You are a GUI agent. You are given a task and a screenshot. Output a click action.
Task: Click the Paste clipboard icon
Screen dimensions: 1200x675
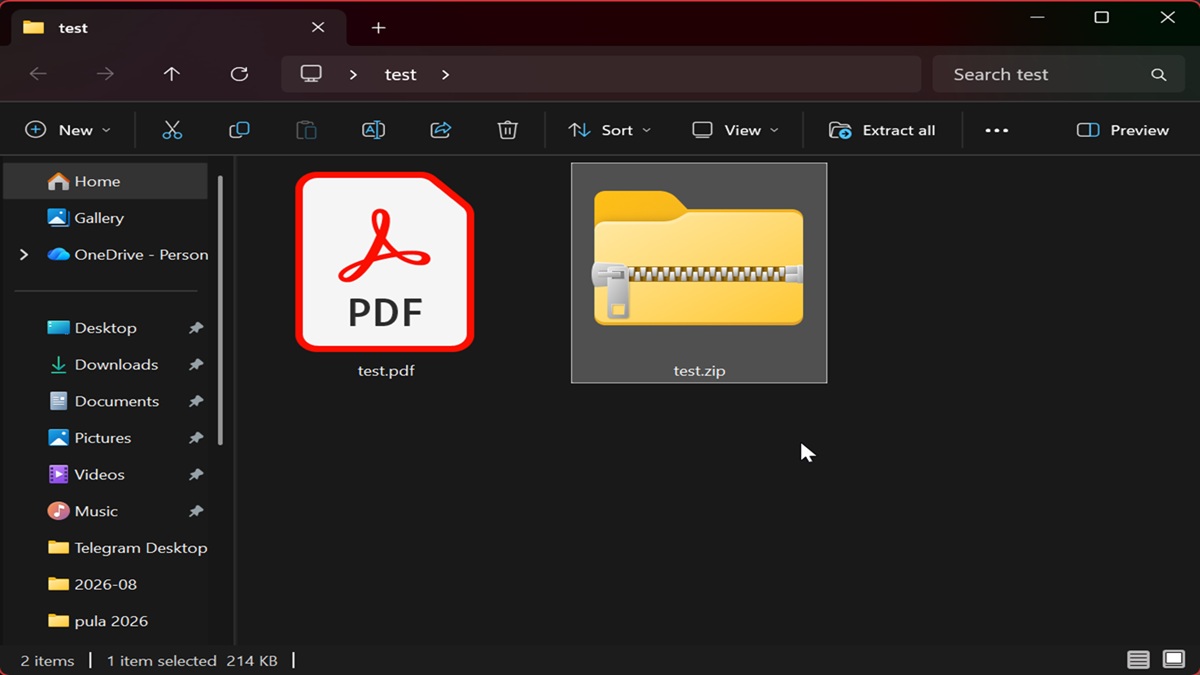point(306,130)
